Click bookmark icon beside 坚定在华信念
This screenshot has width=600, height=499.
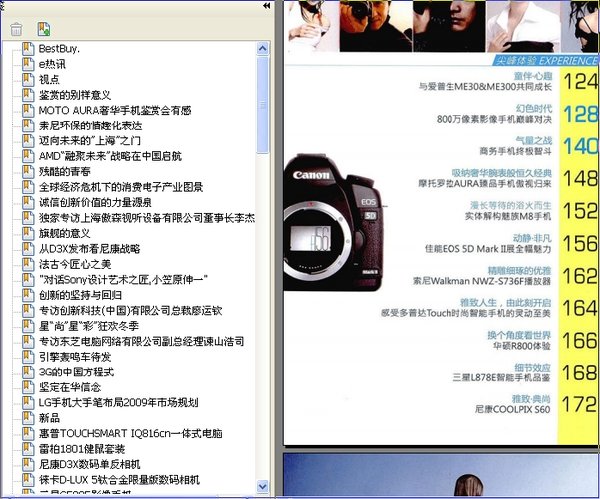click(x=28, y=387)
